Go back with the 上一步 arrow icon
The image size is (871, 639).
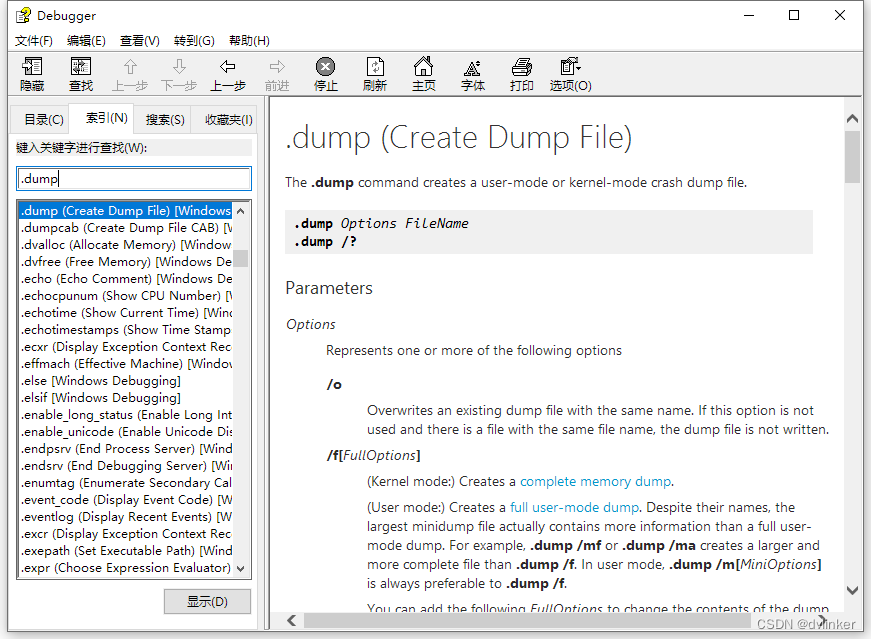pos(228,74)
